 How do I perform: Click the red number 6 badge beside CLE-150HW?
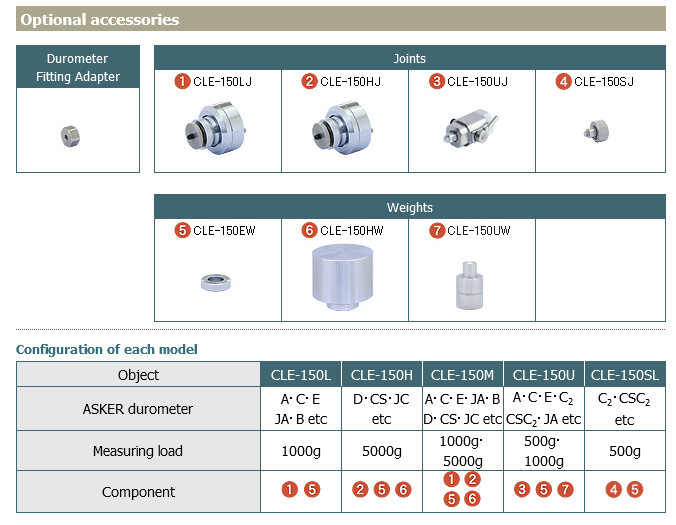click(x=310, y=231)
